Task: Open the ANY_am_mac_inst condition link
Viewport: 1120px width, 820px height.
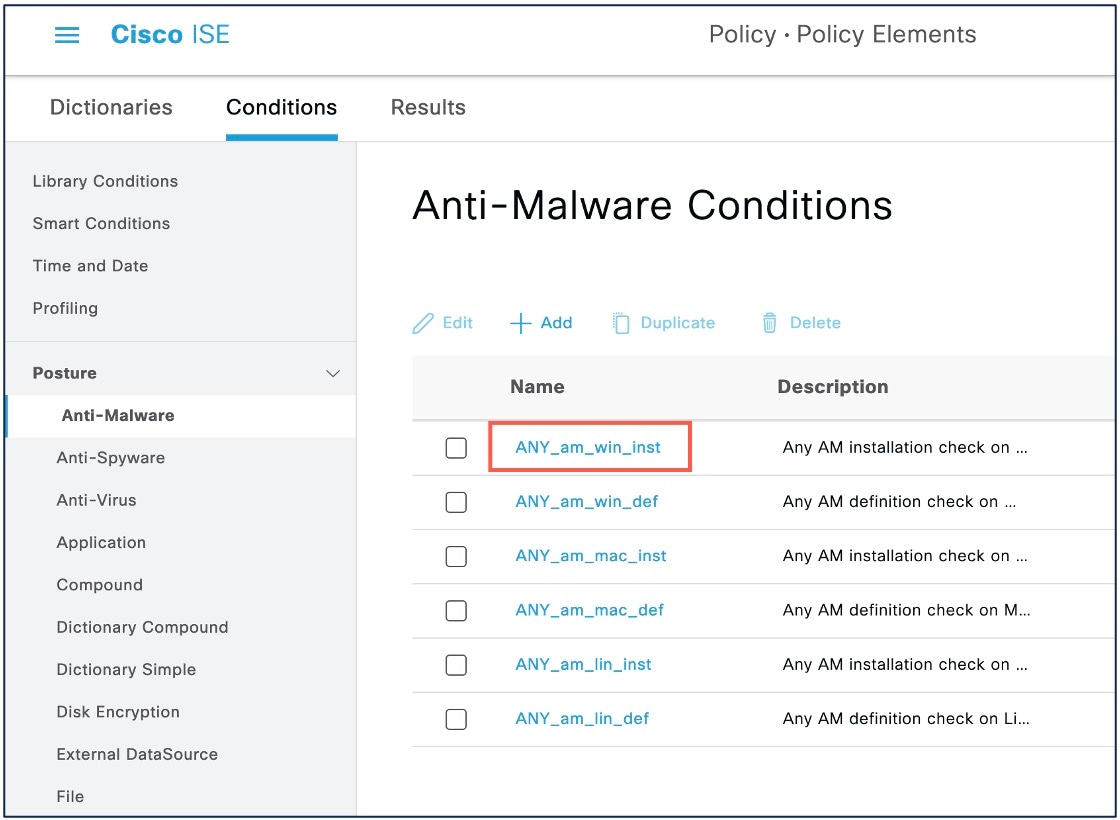Action: coord(591,556)
